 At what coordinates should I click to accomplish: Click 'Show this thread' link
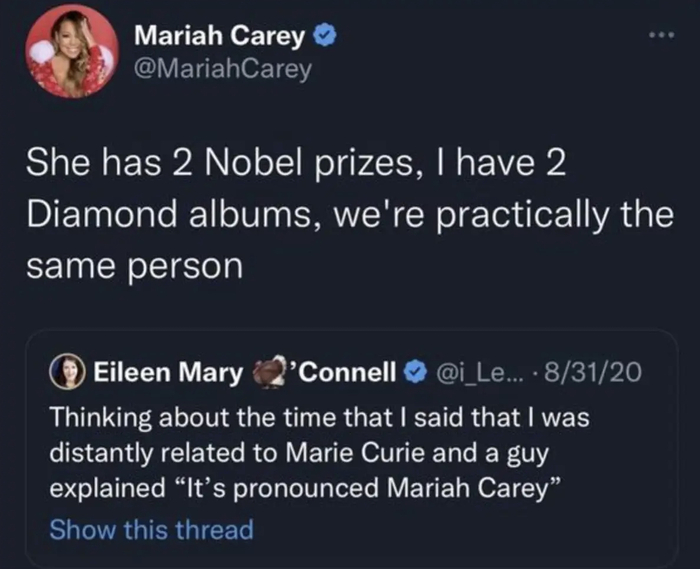pyautogui.click(x=151, y=529)
